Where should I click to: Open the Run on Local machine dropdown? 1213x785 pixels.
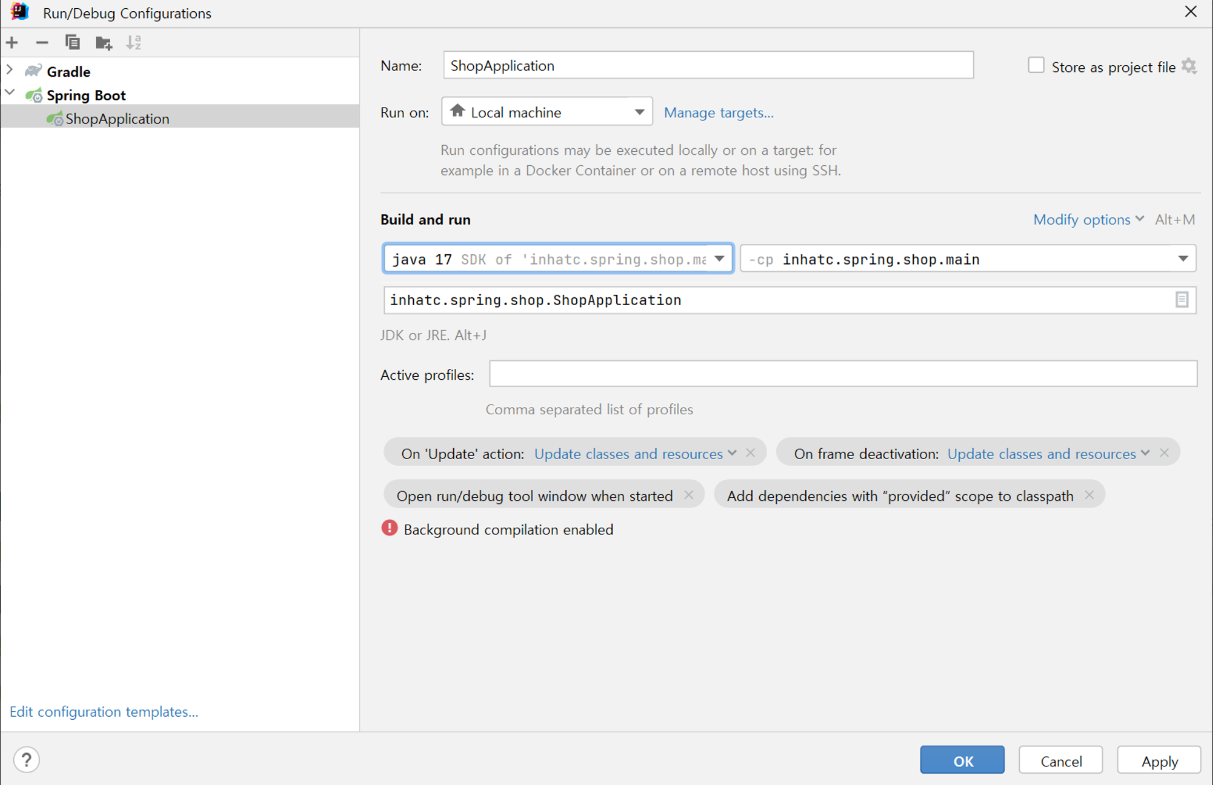pos(547,111)
